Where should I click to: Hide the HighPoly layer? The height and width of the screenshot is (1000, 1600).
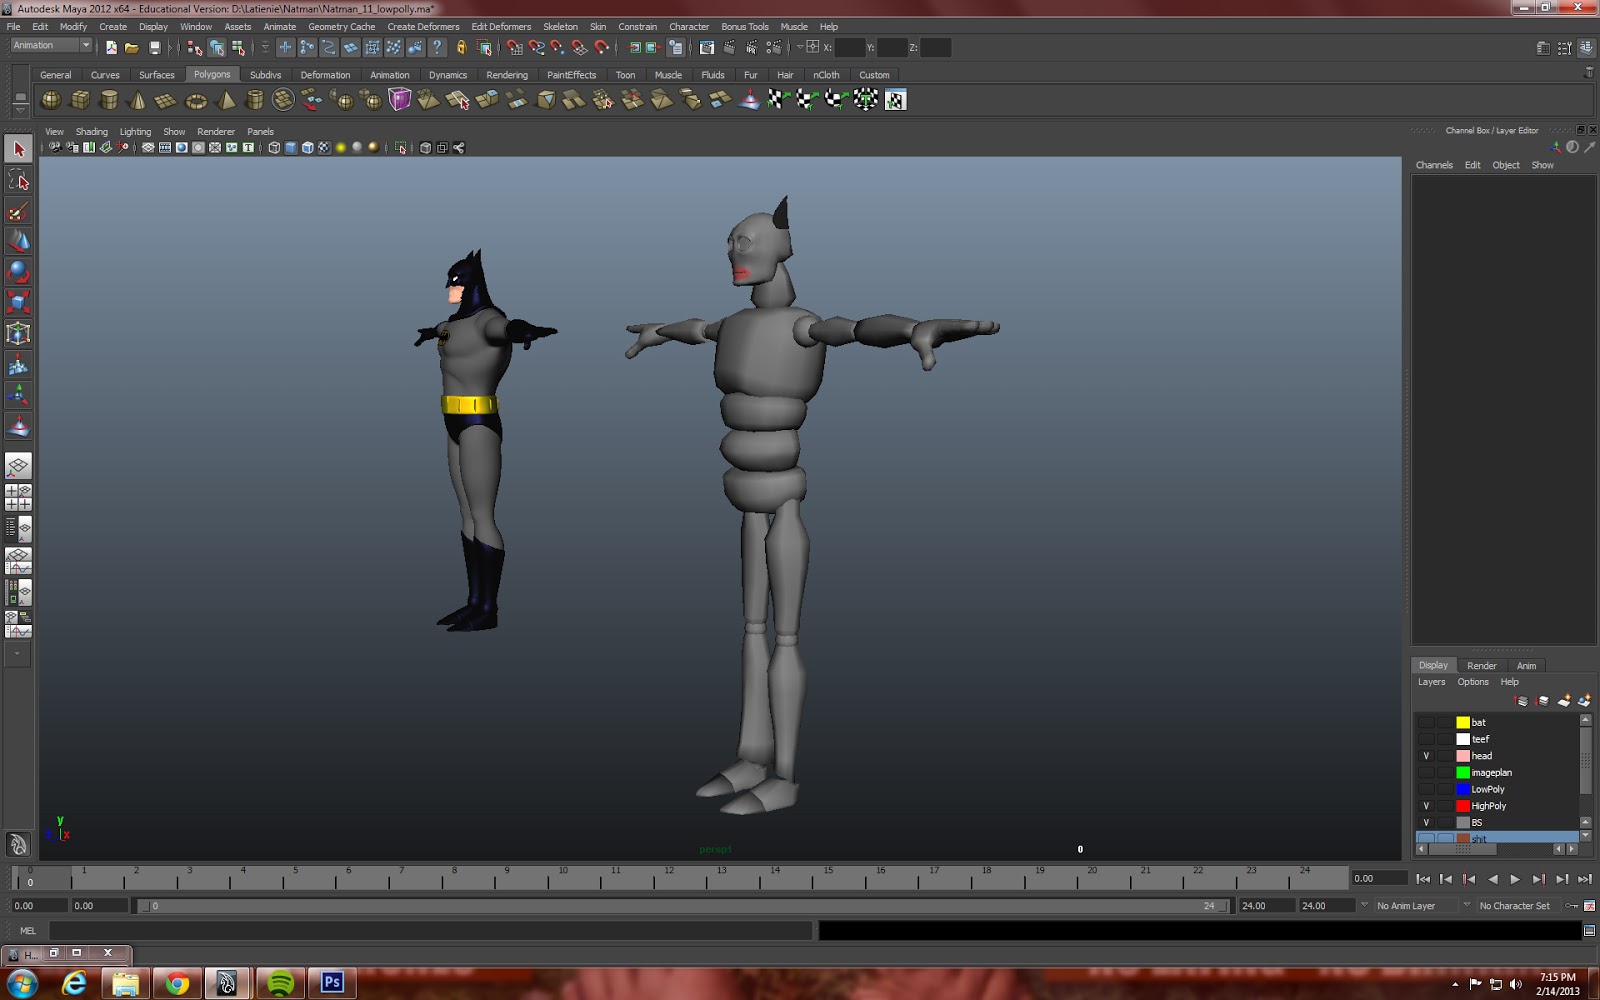click(x=1426, y=805)
